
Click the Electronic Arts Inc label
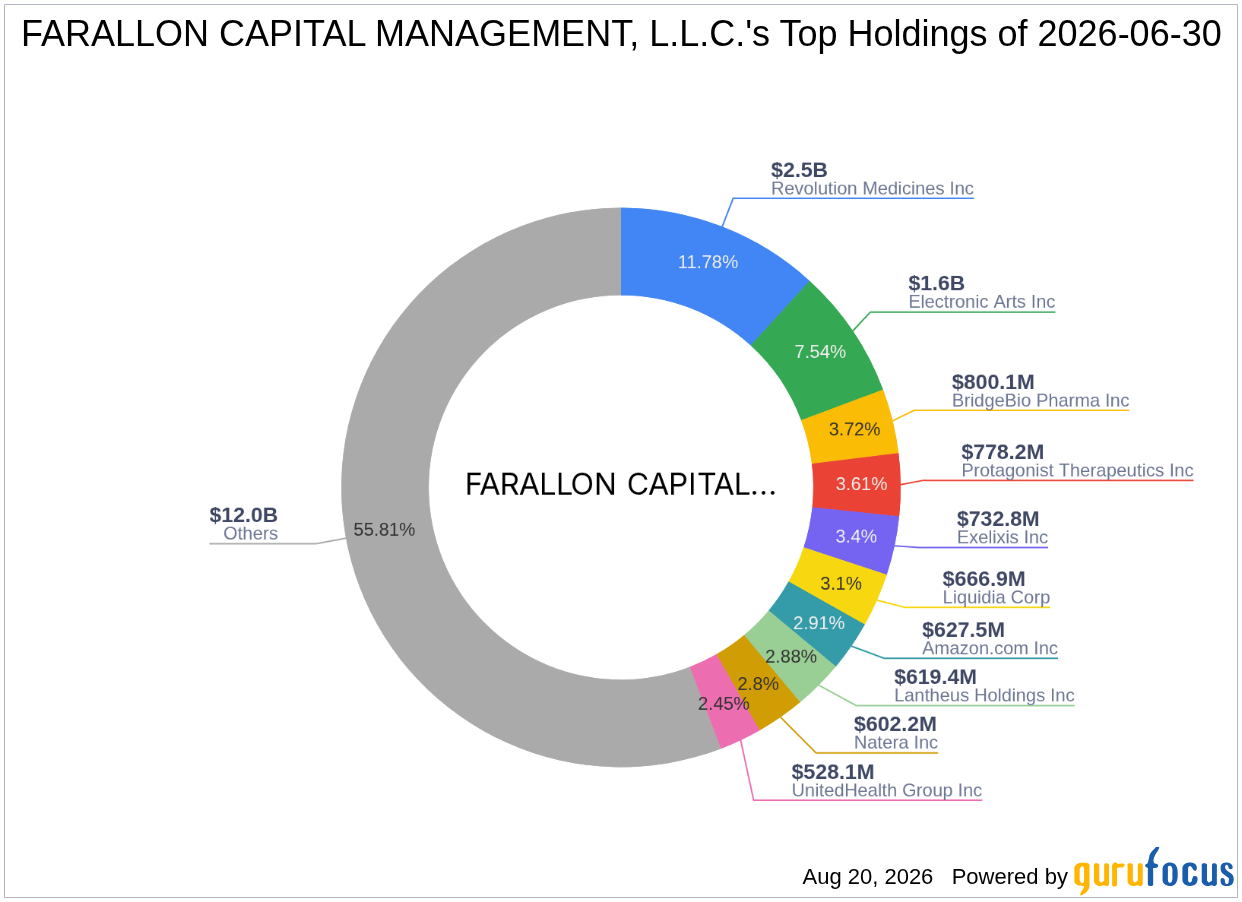pyautogui.click(x=982, y=302)
